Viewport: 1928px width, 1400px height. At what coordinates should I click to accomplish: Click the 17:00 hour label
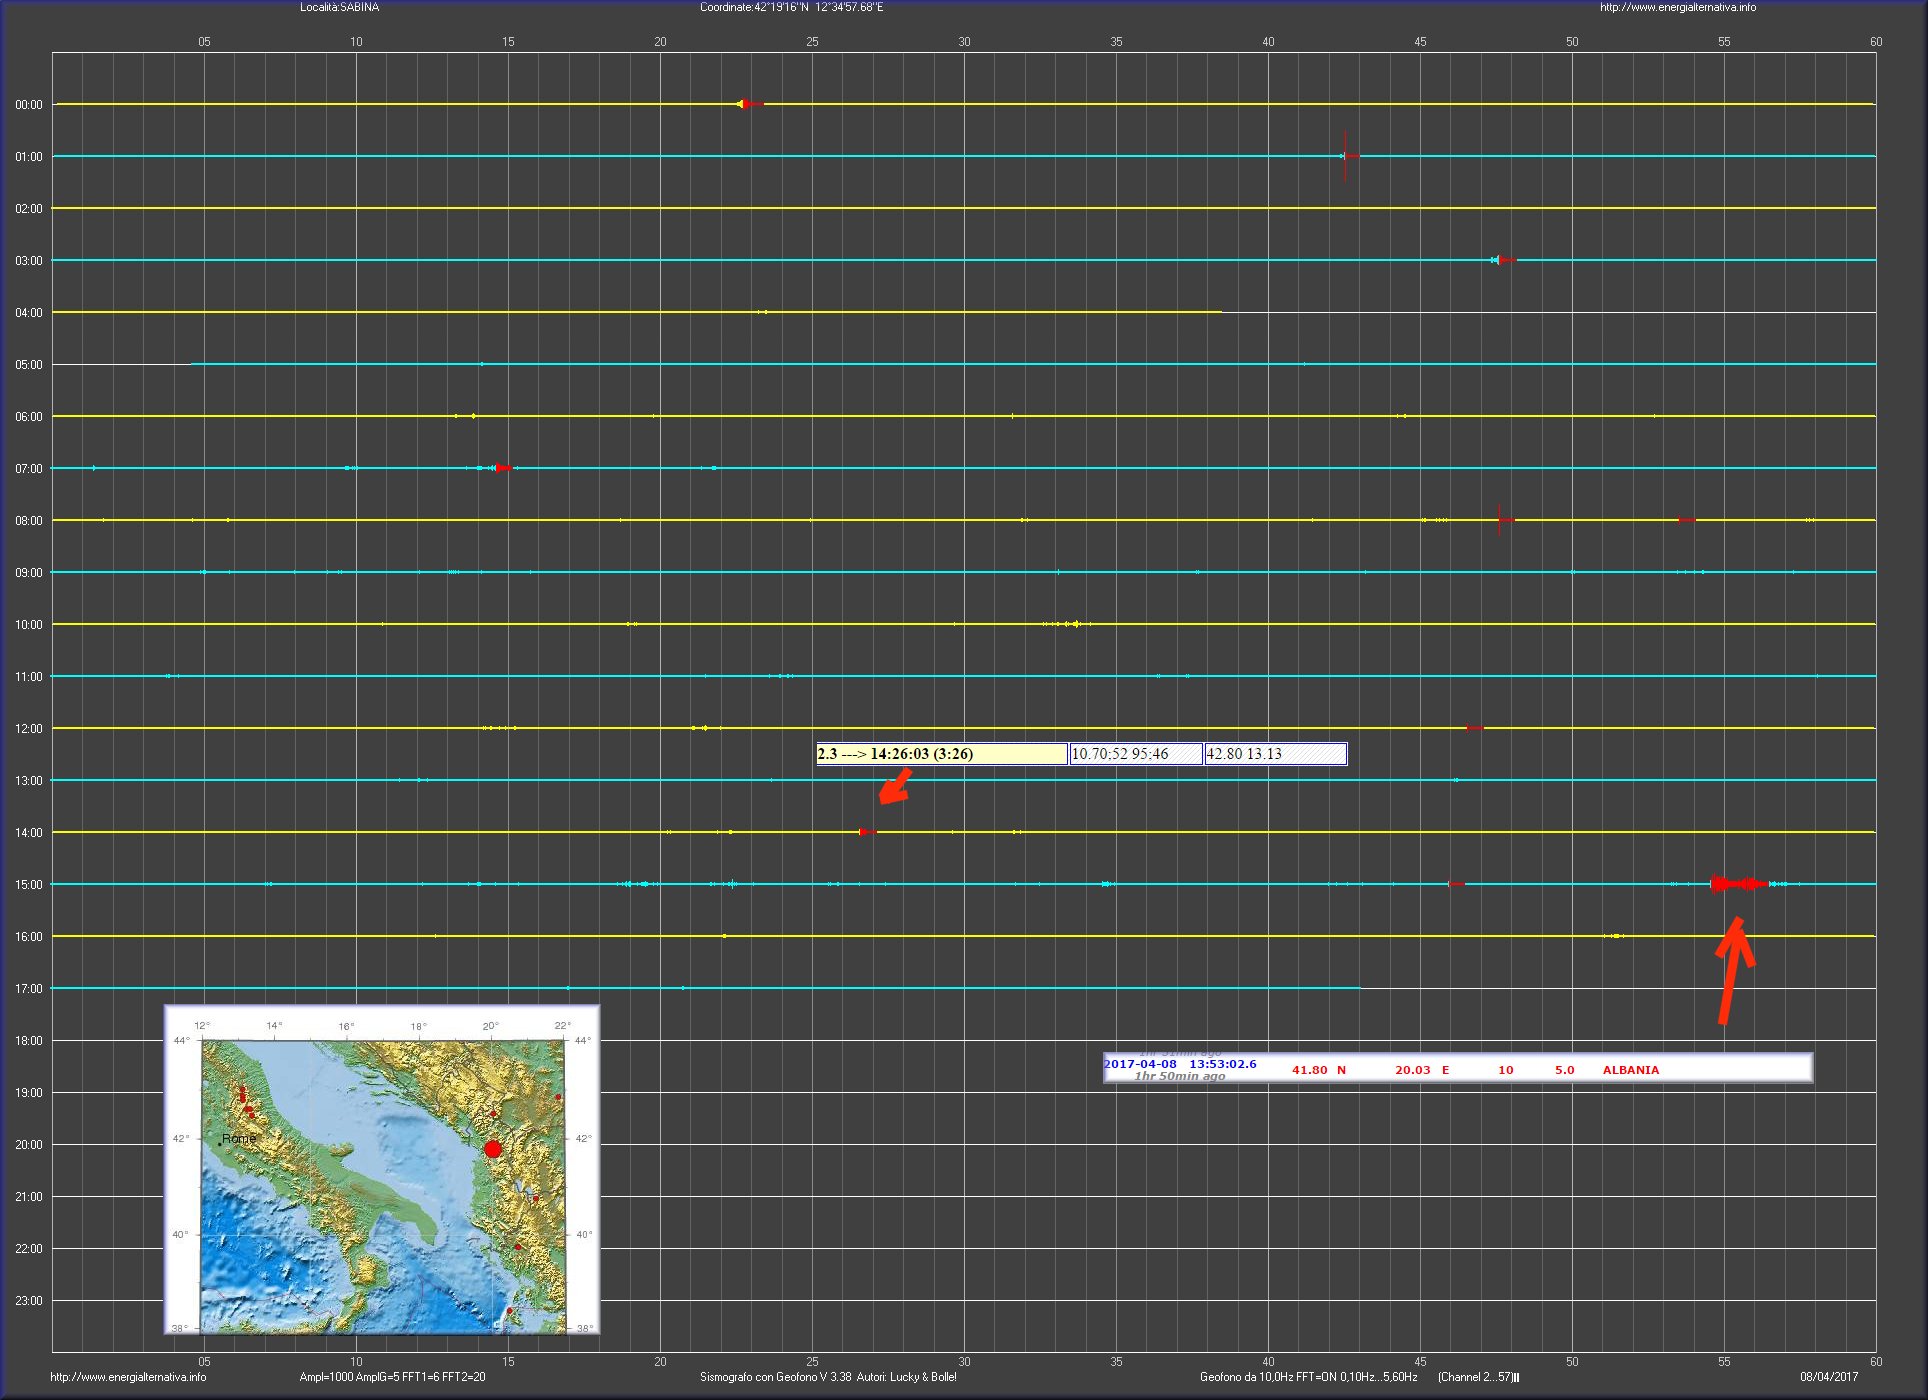29,989
